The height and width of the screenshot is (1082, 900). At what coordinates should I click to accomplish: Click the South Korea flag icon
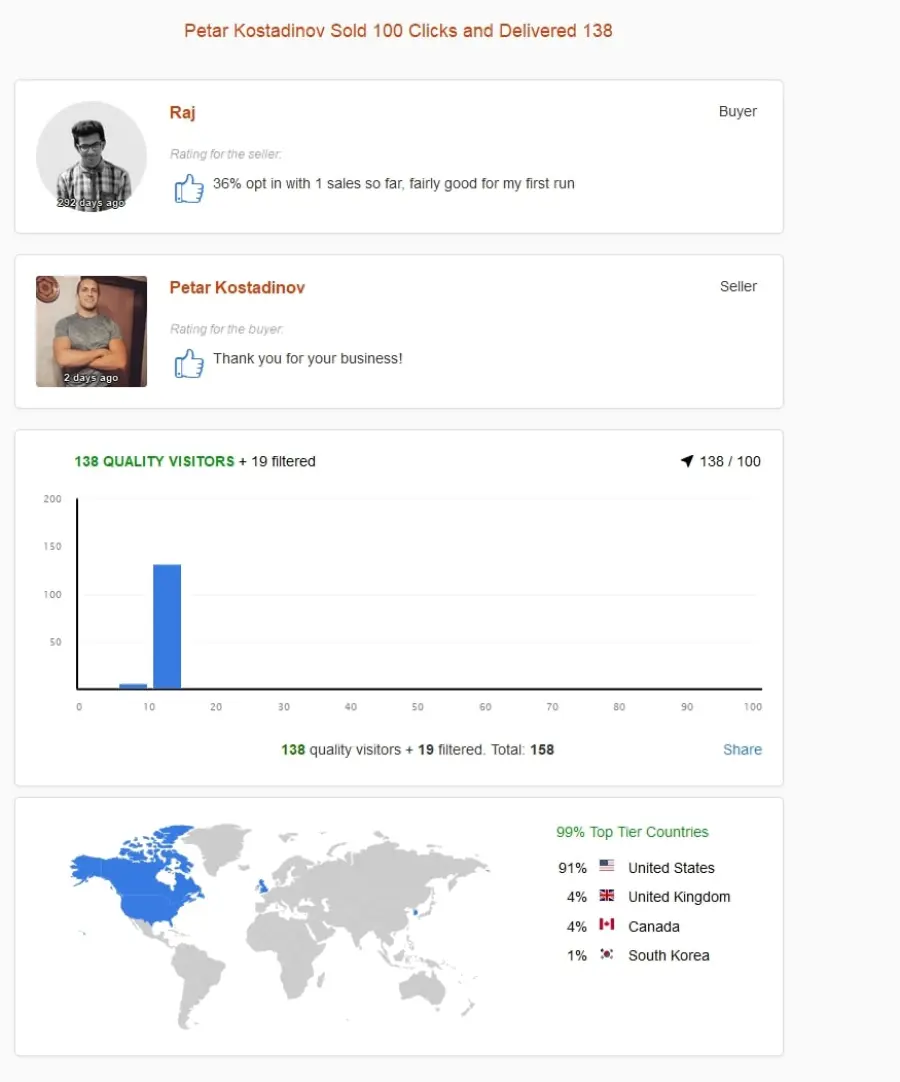(x=607, y=954)
